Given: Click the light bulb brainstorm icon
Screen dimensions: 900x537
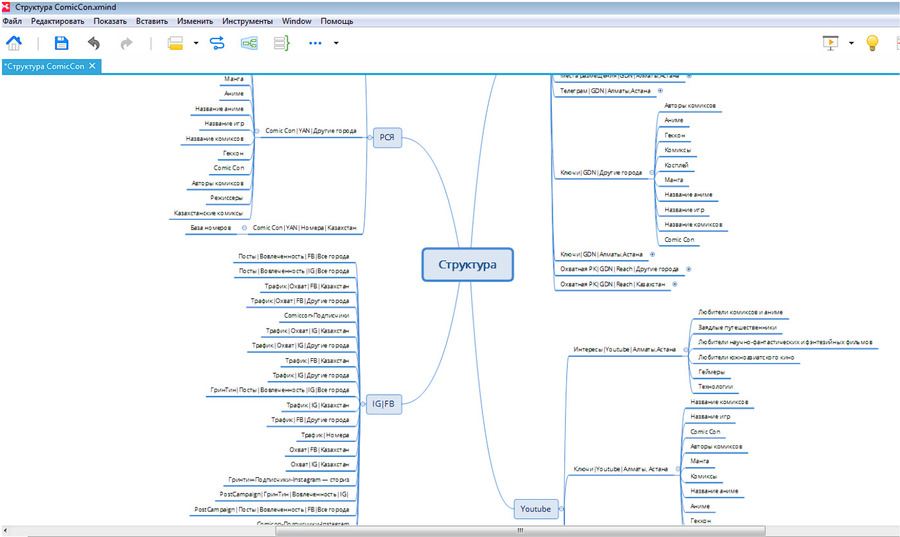Looking at the screenshot, I should [872, 43].
